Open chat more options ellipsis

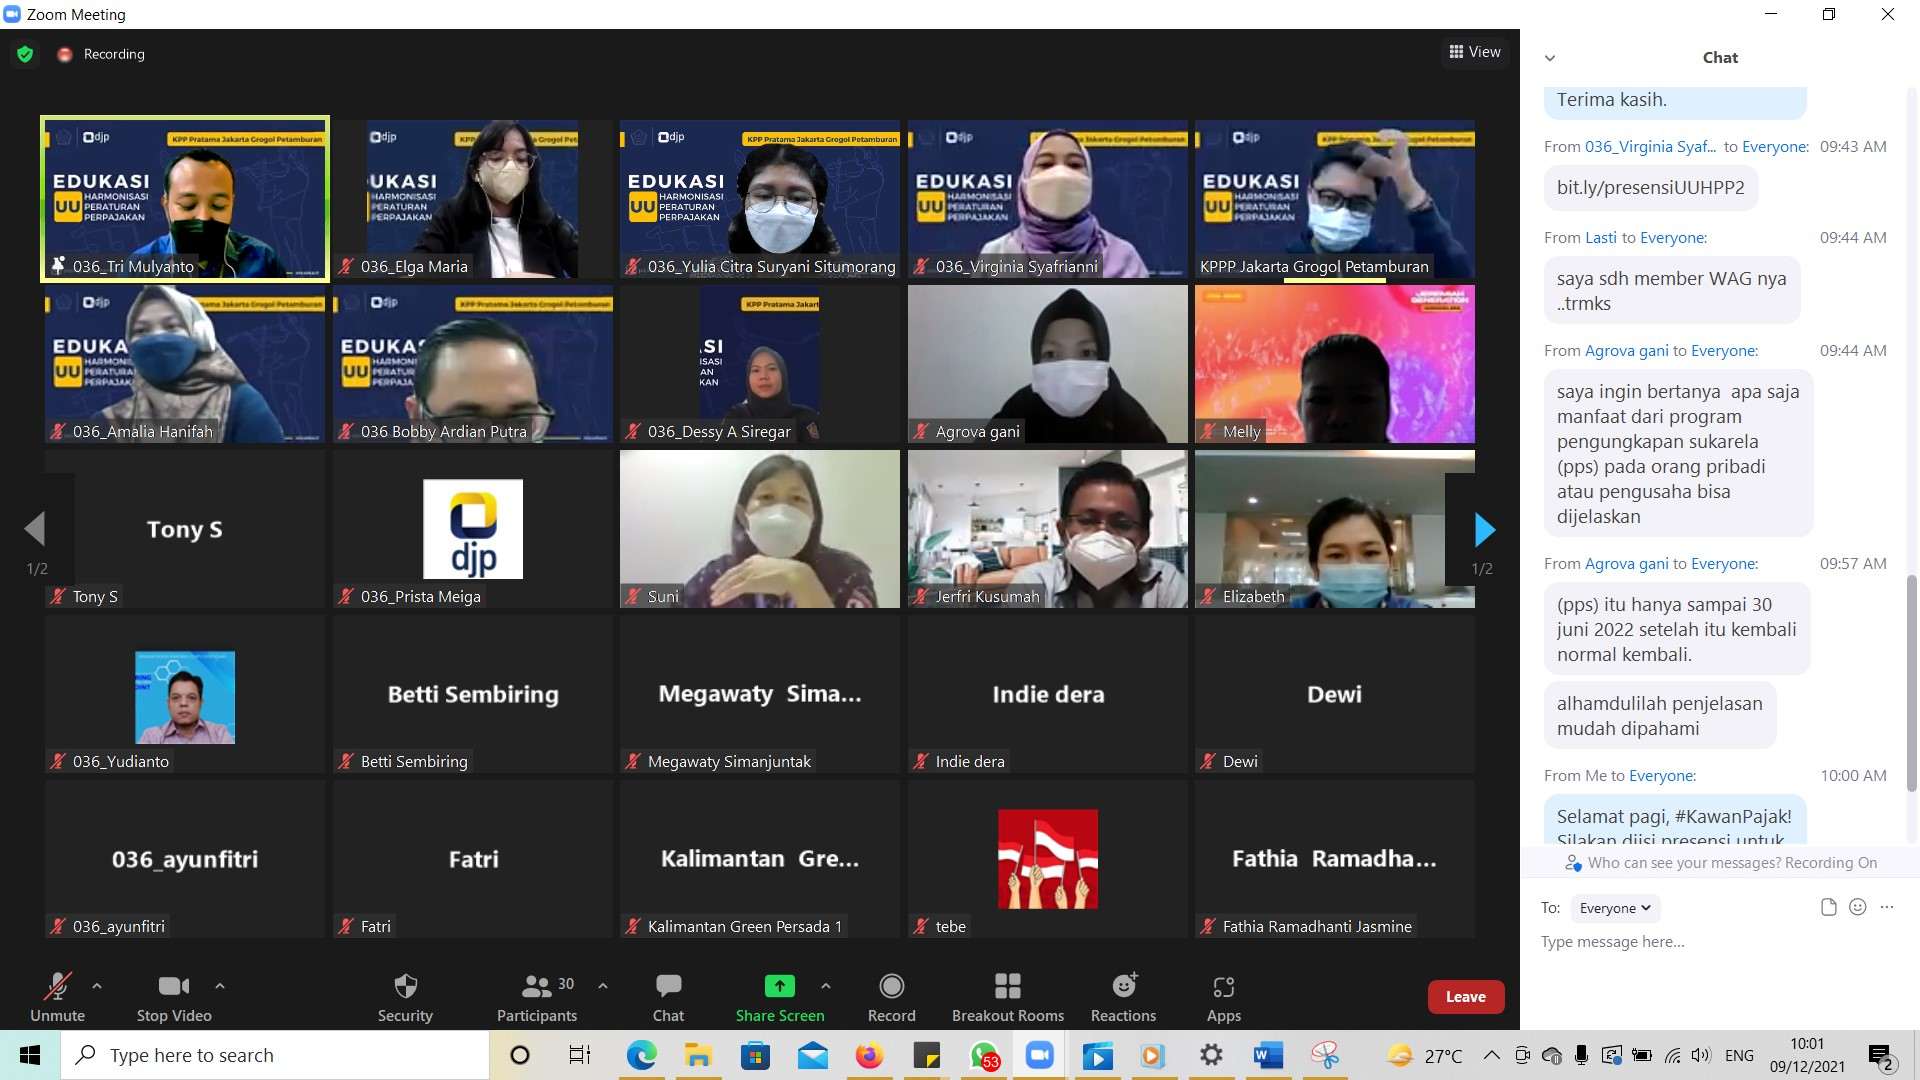point(1887,907)
